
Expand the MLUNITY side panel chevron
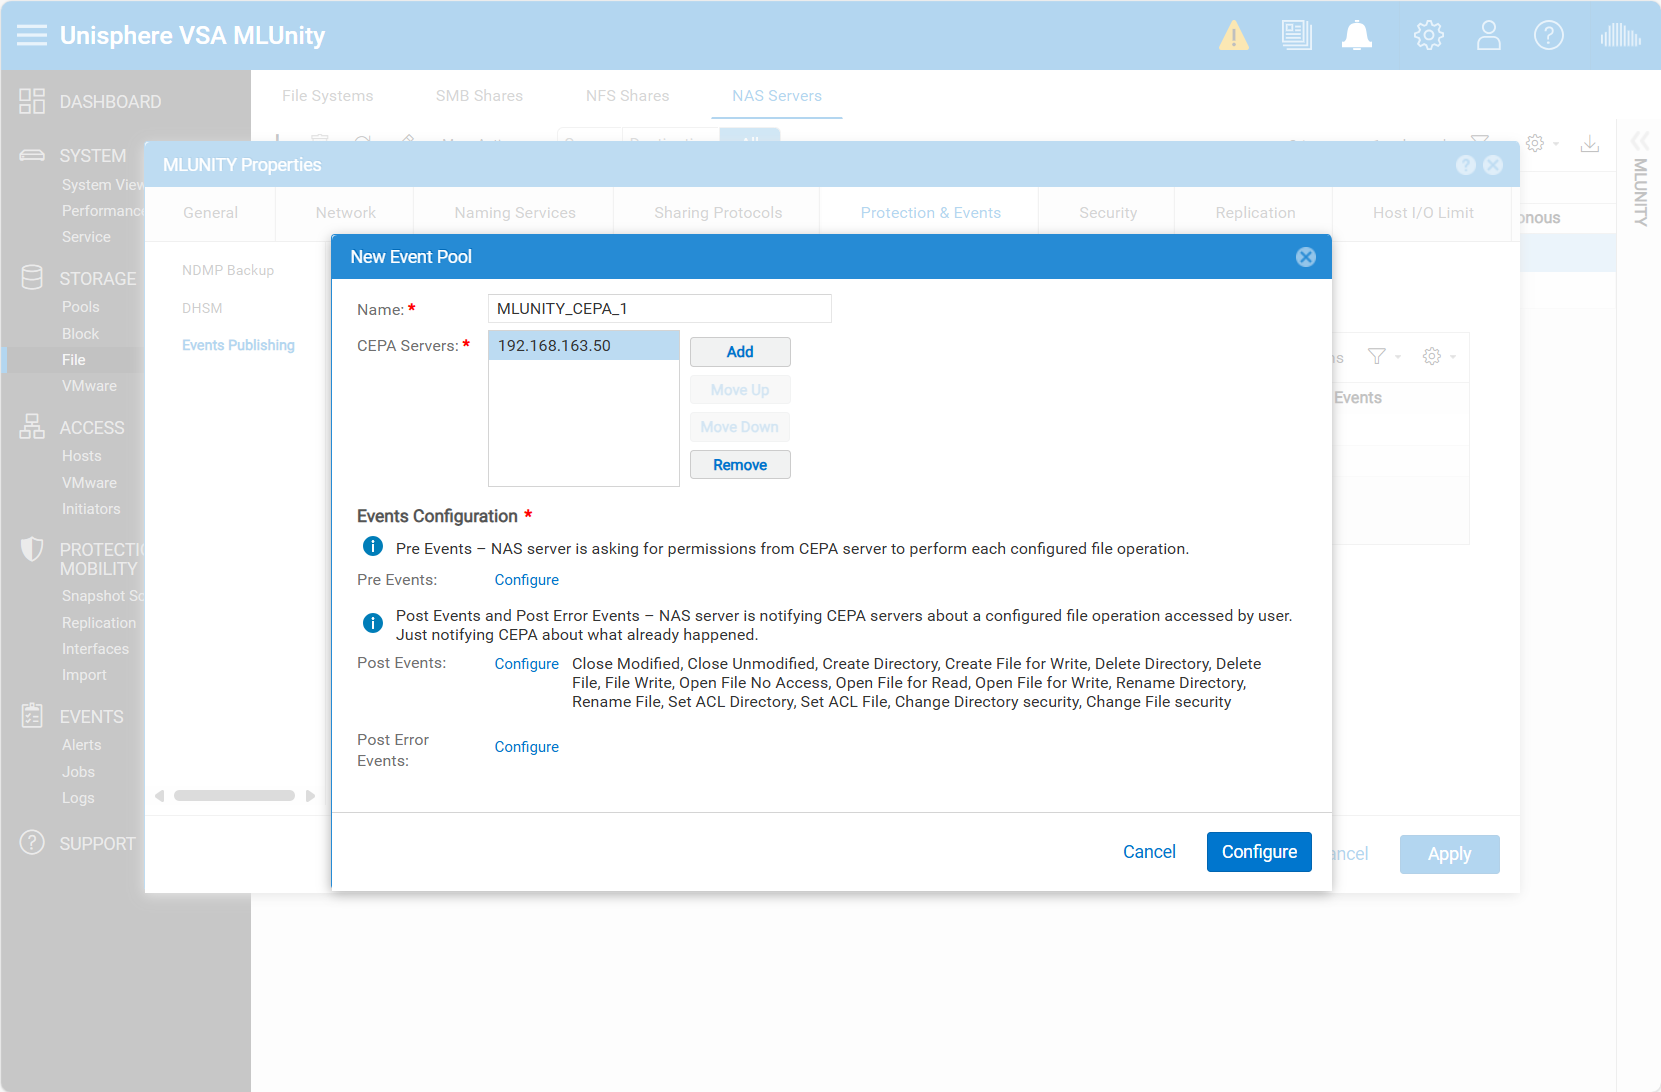1640,141
